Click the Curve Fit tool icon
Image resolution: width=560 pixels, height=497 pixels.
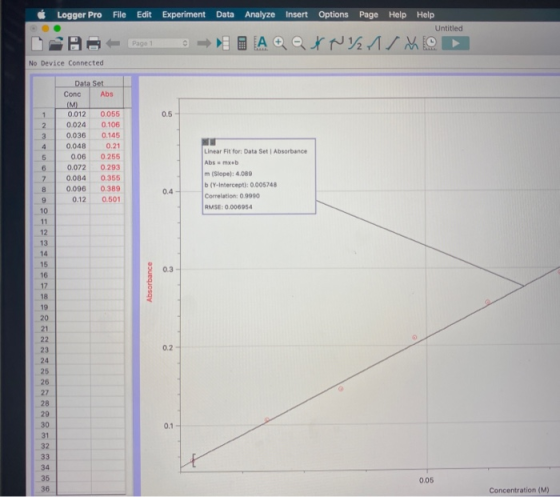pos(411,44)
